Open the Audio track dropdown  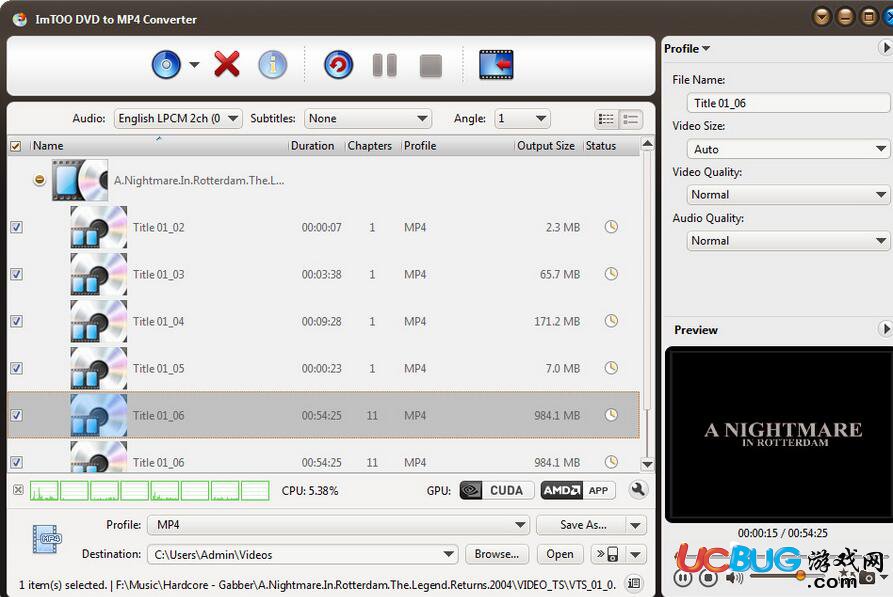click(178, 118)
